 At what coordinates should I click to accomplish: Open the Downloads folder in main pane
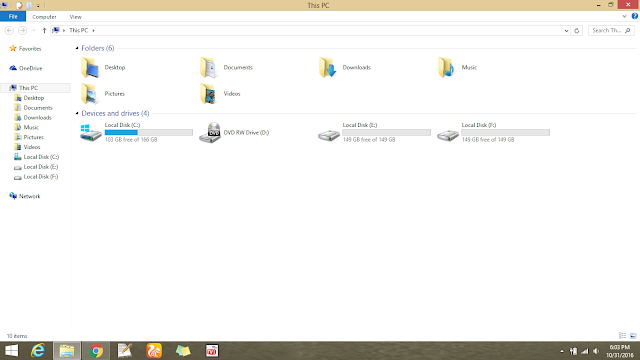[345, 67]
